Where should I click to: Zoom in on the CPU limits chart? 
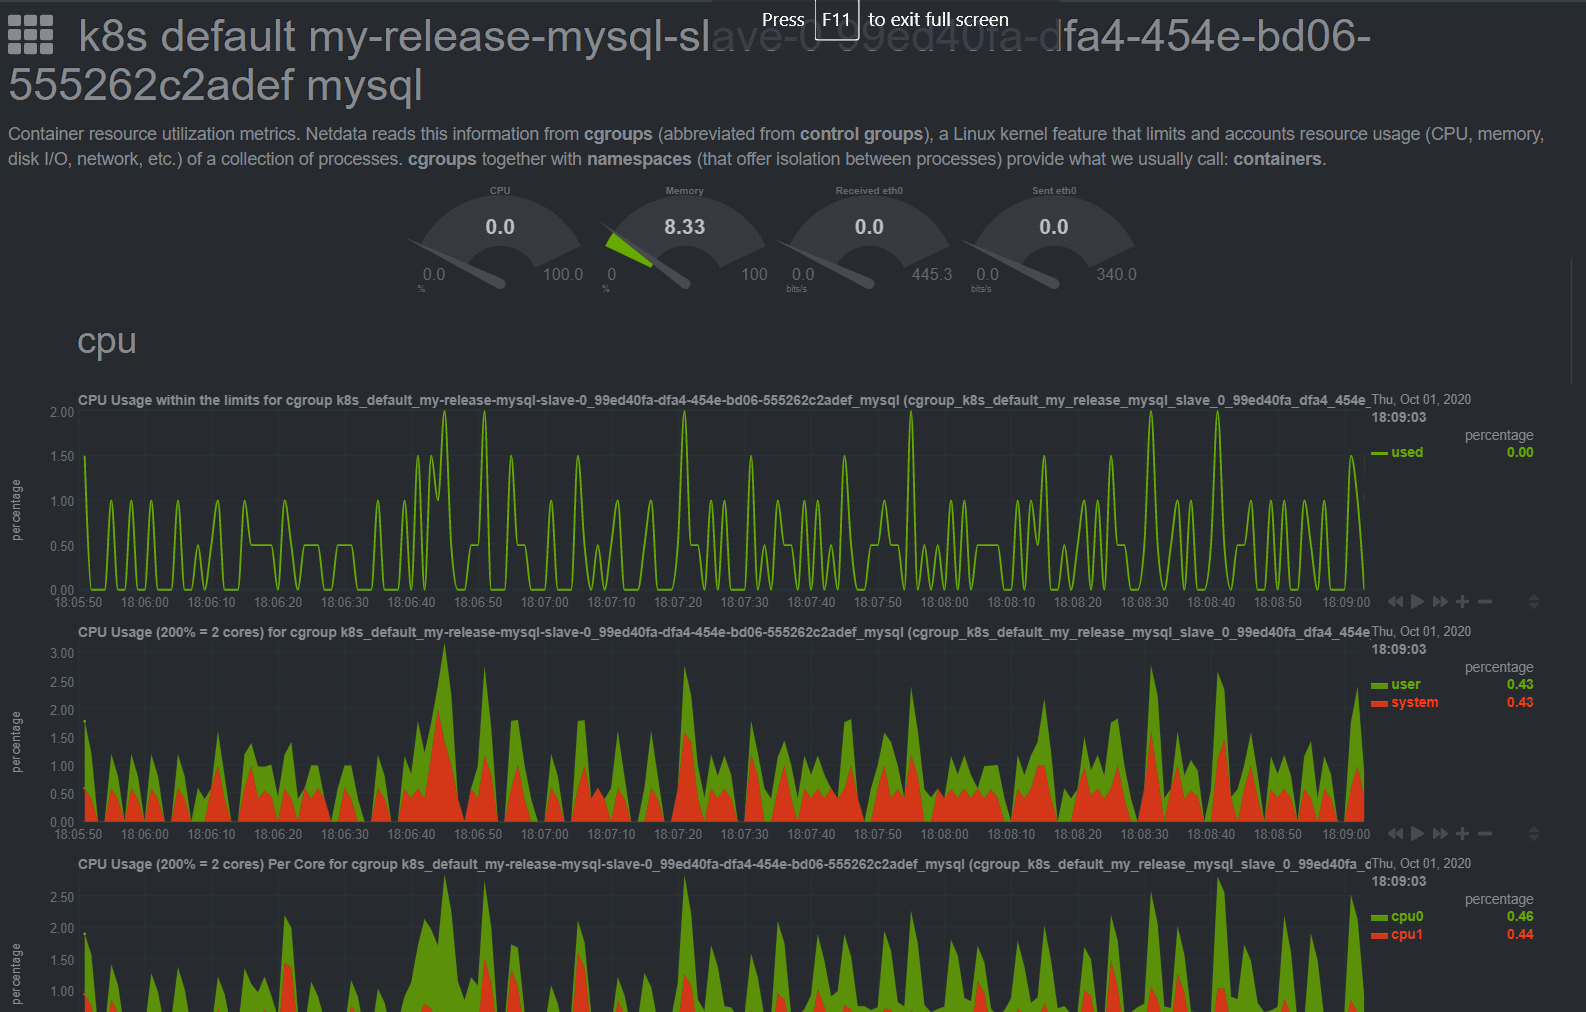pyautogui.click(x=1462, y=602)
